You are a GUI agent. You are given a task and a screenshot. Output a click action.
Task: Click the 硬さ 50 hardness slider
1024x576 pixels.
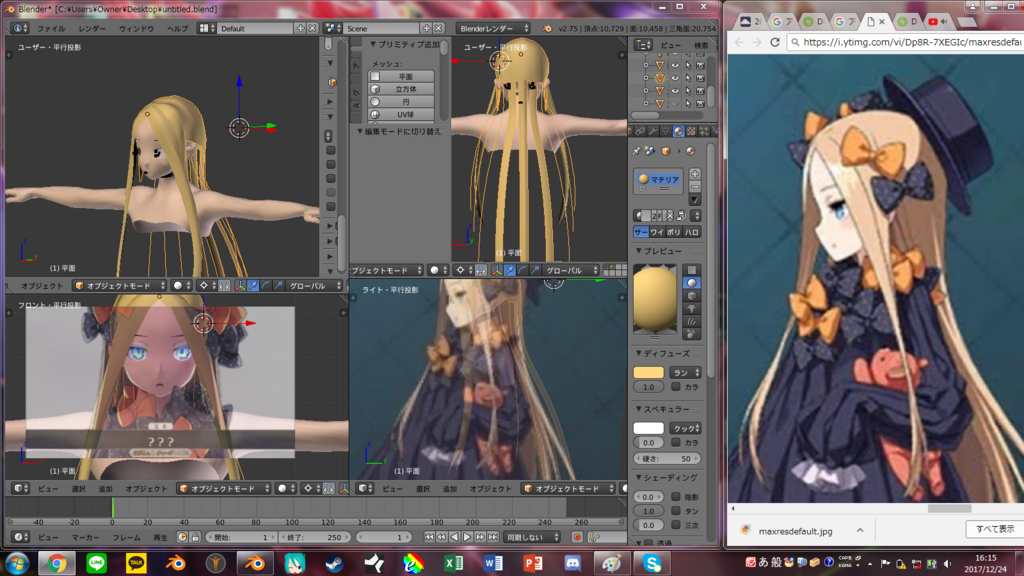click(667, 459)
